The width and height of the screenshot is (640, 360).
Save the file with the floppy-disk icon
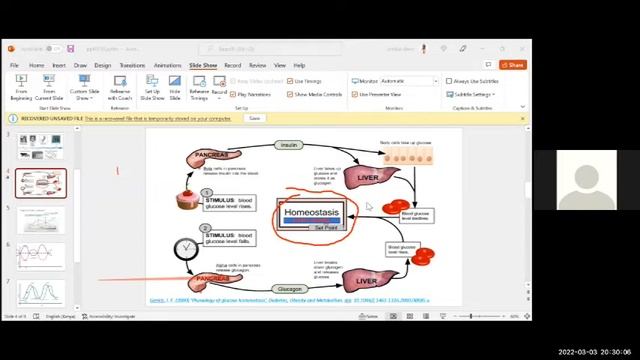[x=71, y=49]
